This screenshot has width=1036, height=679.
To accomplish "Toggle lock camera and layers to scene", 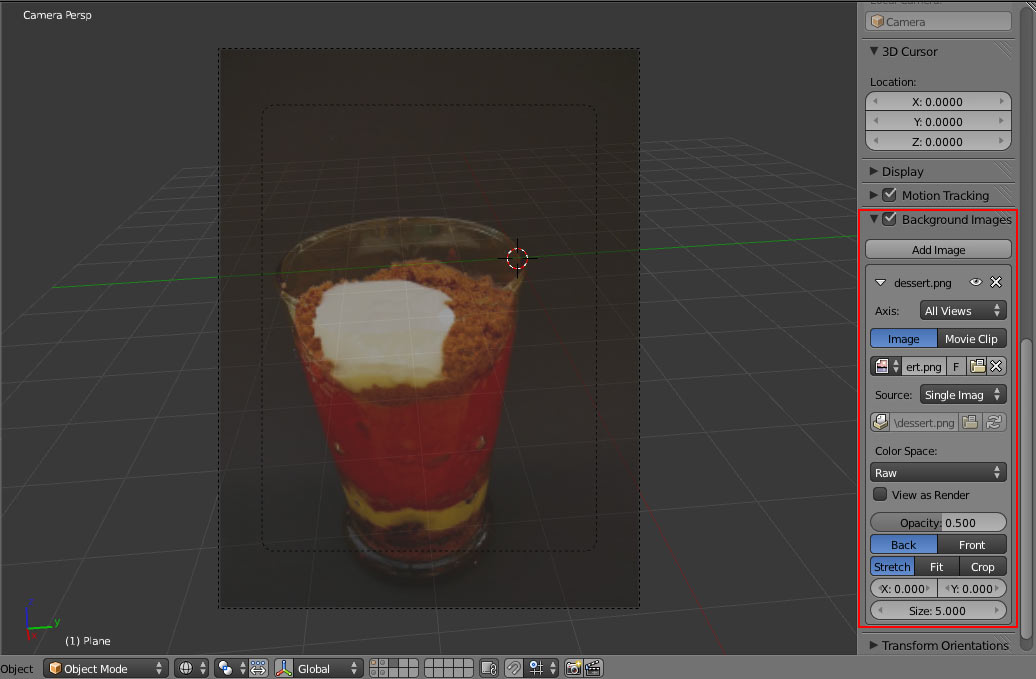I will (489, 668).
